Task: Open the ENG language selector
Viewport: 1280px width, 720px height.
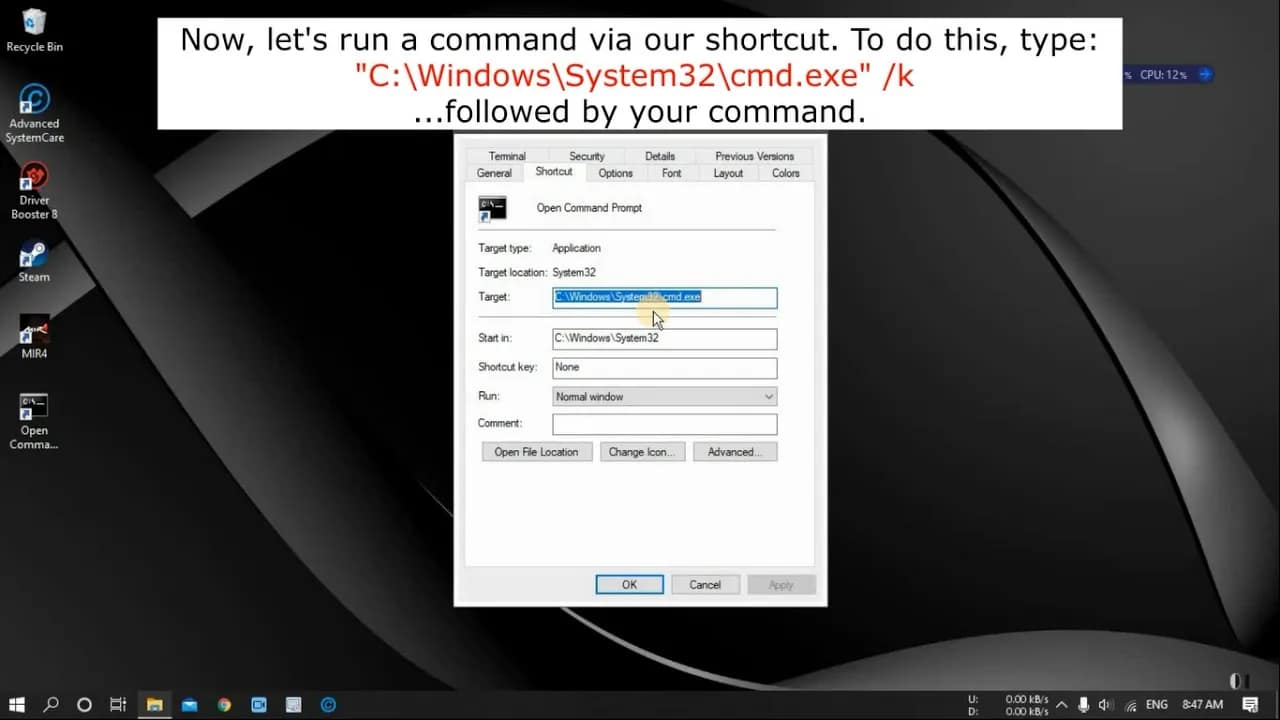Action: 1156,705
